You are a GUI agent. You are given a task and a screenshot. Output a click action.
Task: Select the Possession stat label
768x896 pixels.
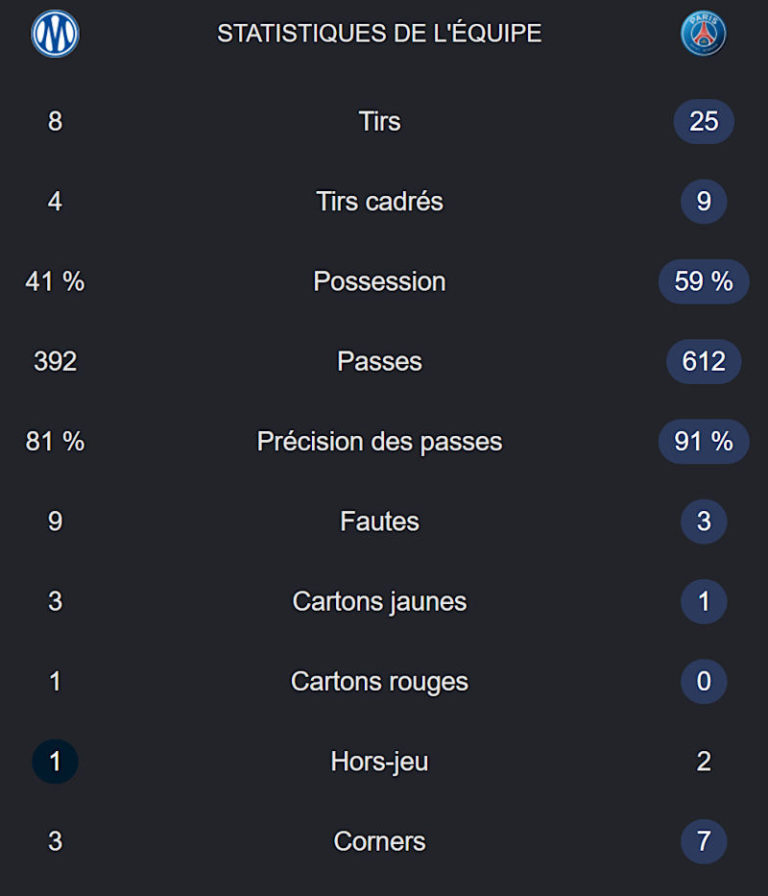point(379,281)
